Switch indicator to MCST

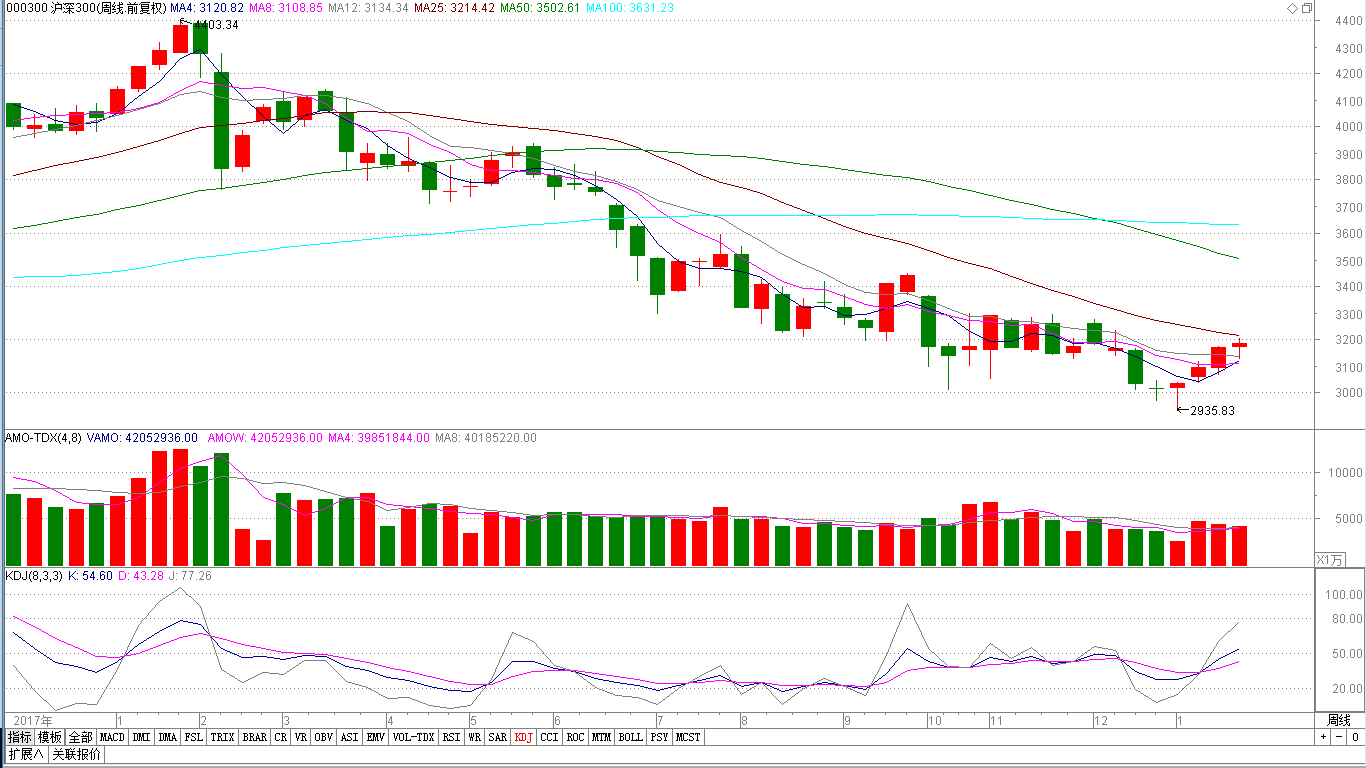click(x=688, y=737)
